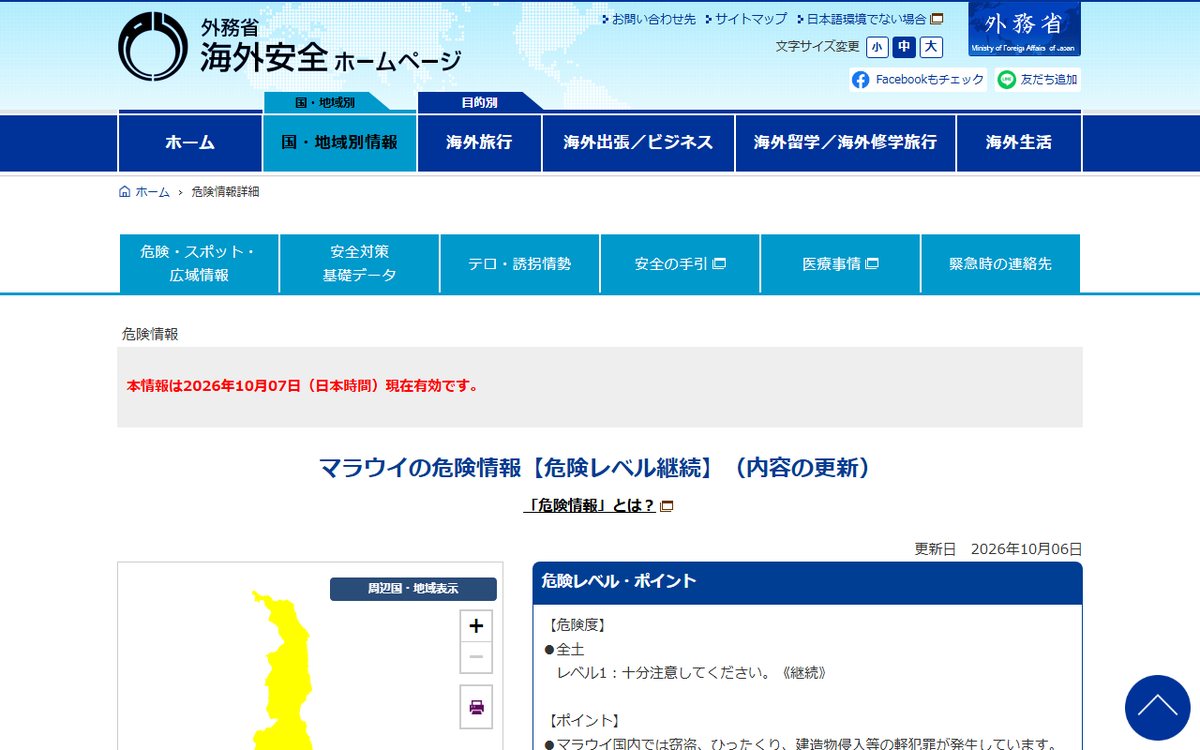This screenshot has height=750, width=1200.
Task: Click the Facebook icon
Action: pos(861,80)
